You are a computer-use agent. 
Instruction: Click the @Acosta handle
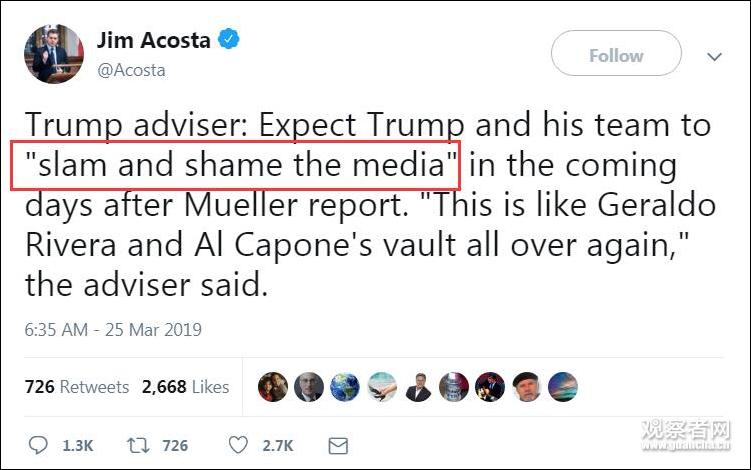click(x=131, y=70)
